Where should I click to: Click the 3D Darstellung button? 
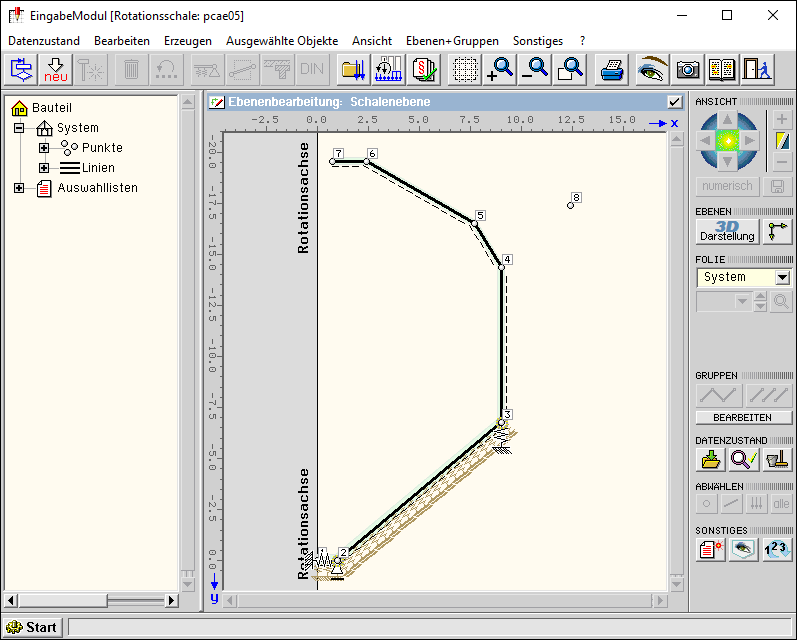(727, 231)
